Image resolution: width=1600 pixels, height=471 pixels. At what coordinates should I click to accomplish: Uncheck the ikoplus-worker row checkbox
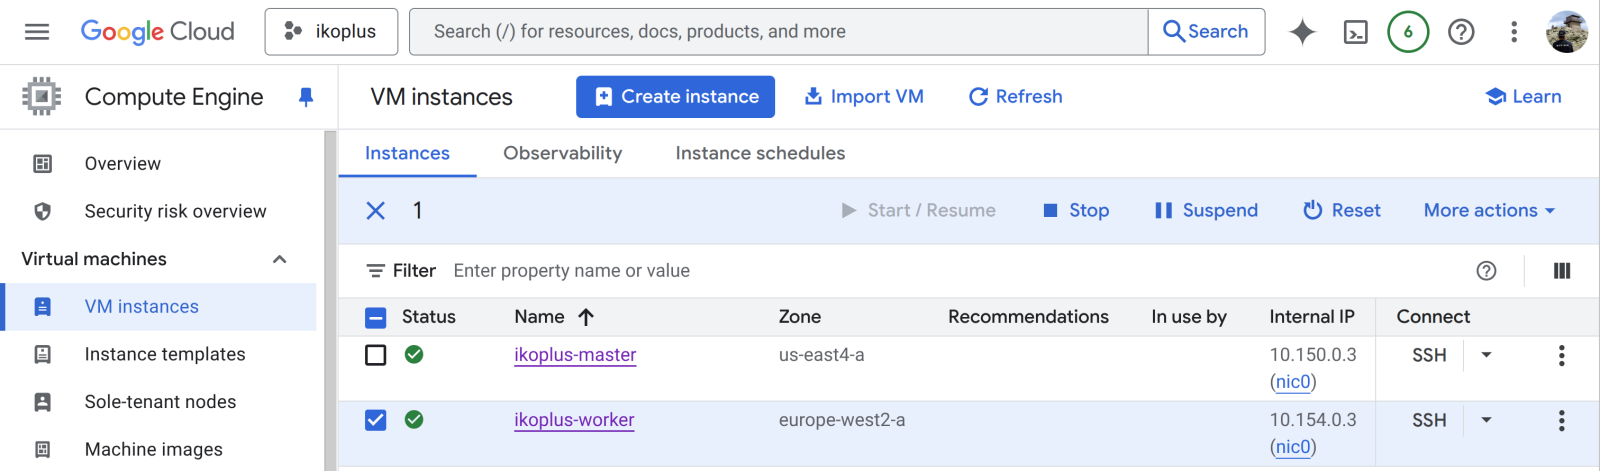[x=376, y=420]
